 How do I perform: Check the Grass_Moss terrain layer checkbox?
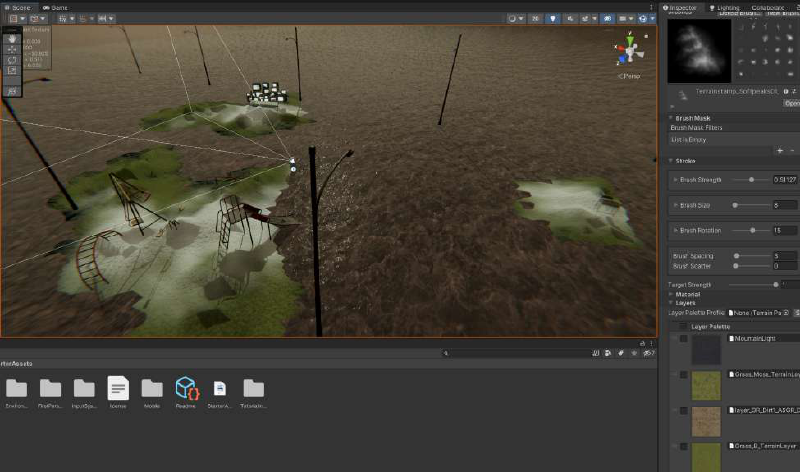[683, 375]
